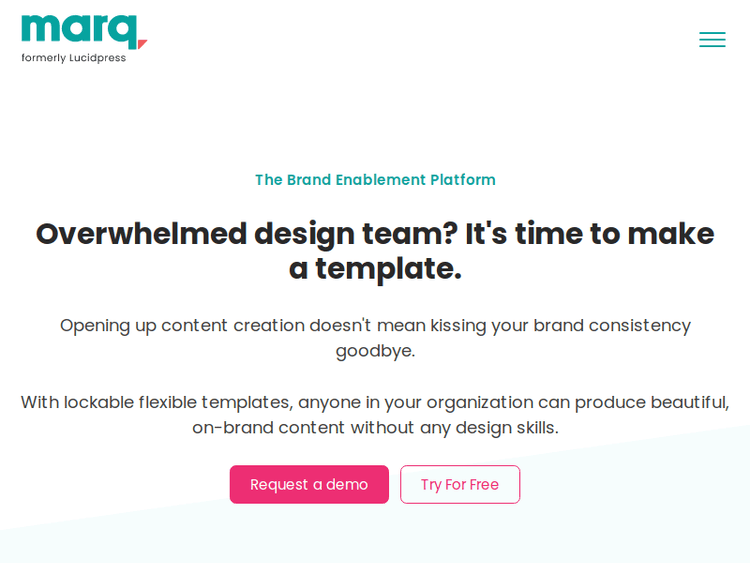Click the marq logo wordmark
750x563 pixels.
[x=78, y=30]
